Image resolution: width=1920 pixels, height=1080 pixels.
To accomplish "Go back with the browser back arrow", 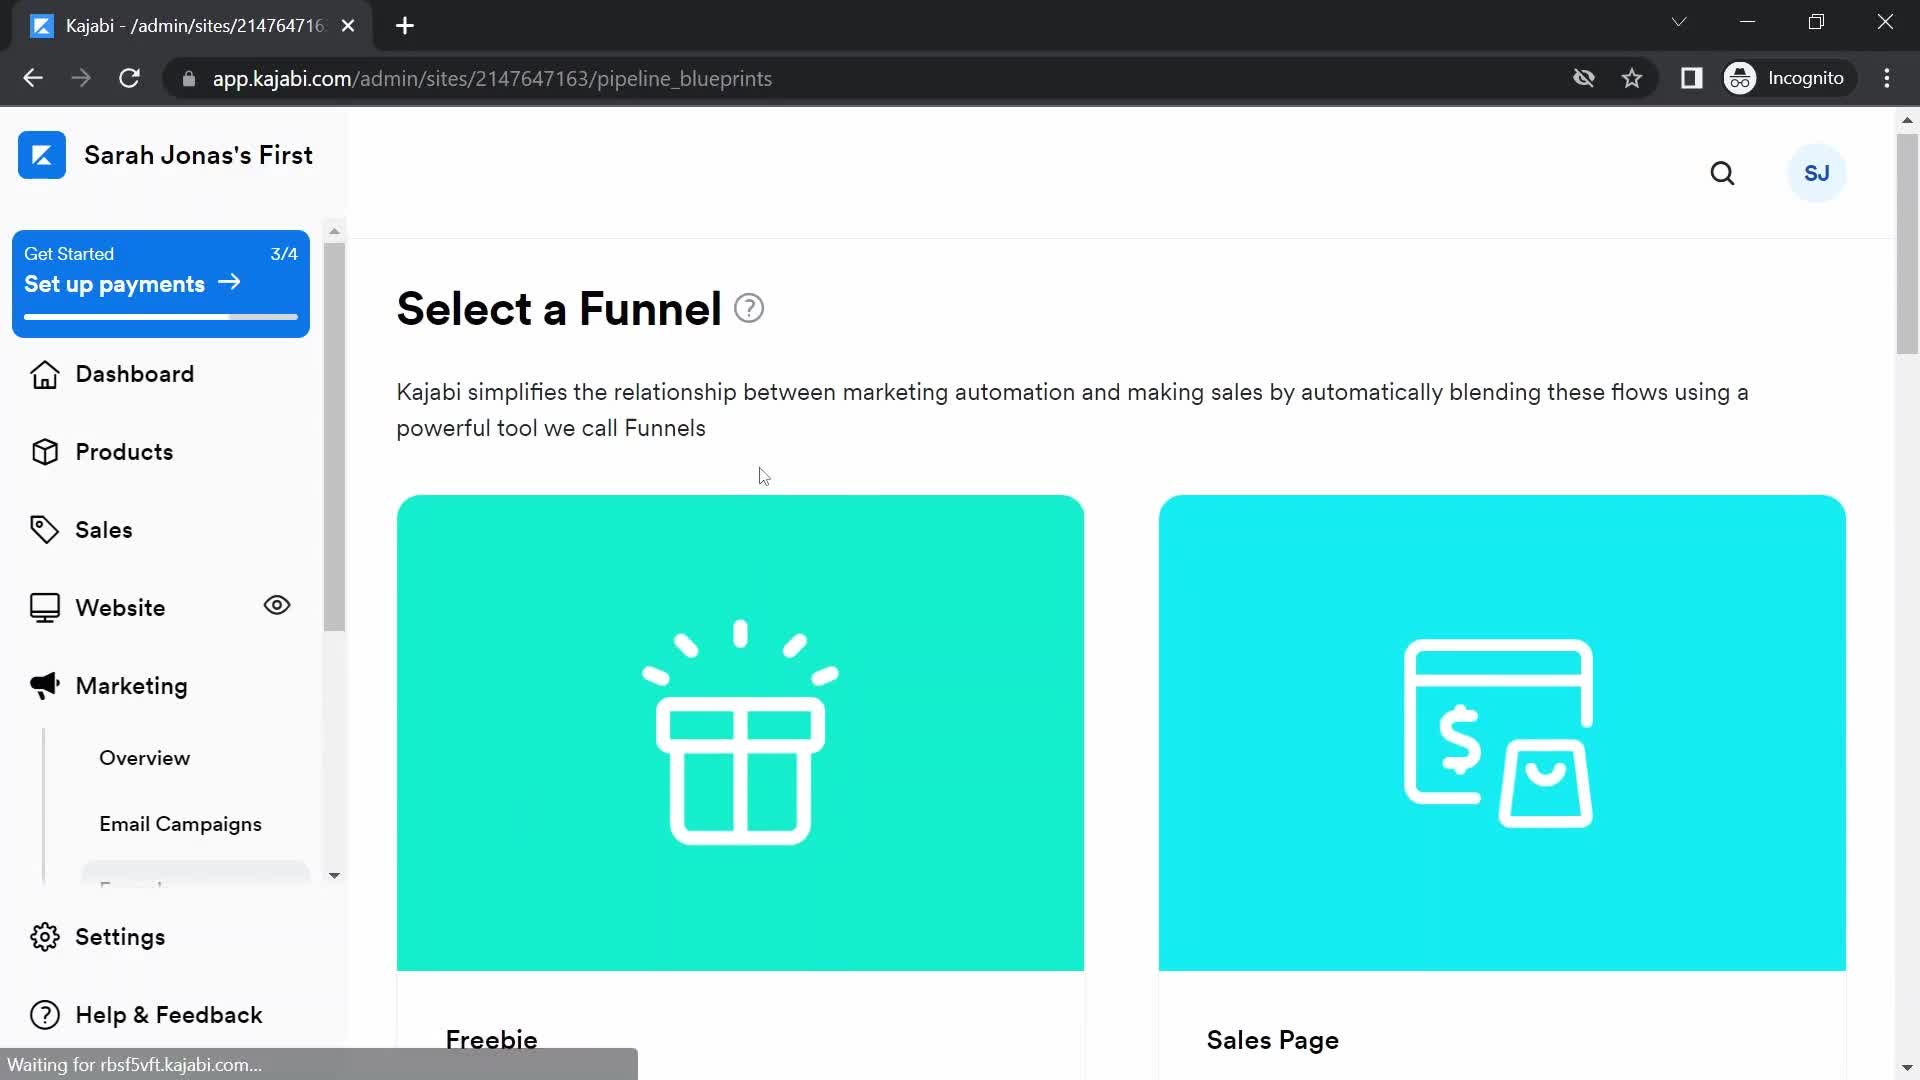I will (x=33, y=78).
